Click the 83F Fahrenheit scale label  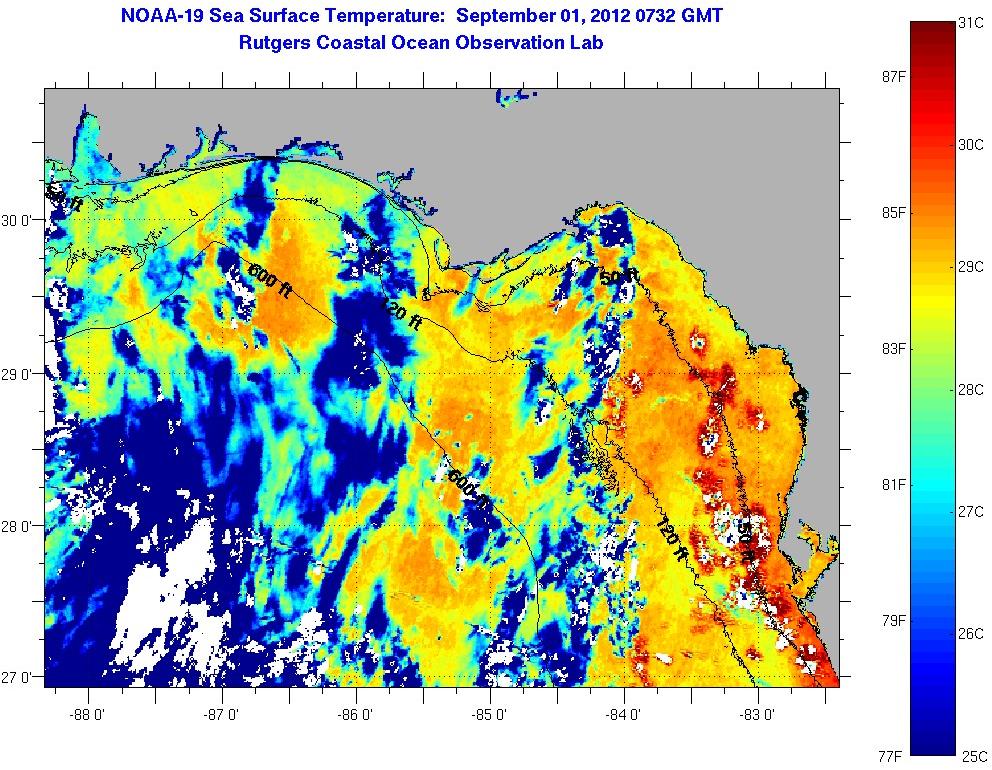click(x=893, y=348)
